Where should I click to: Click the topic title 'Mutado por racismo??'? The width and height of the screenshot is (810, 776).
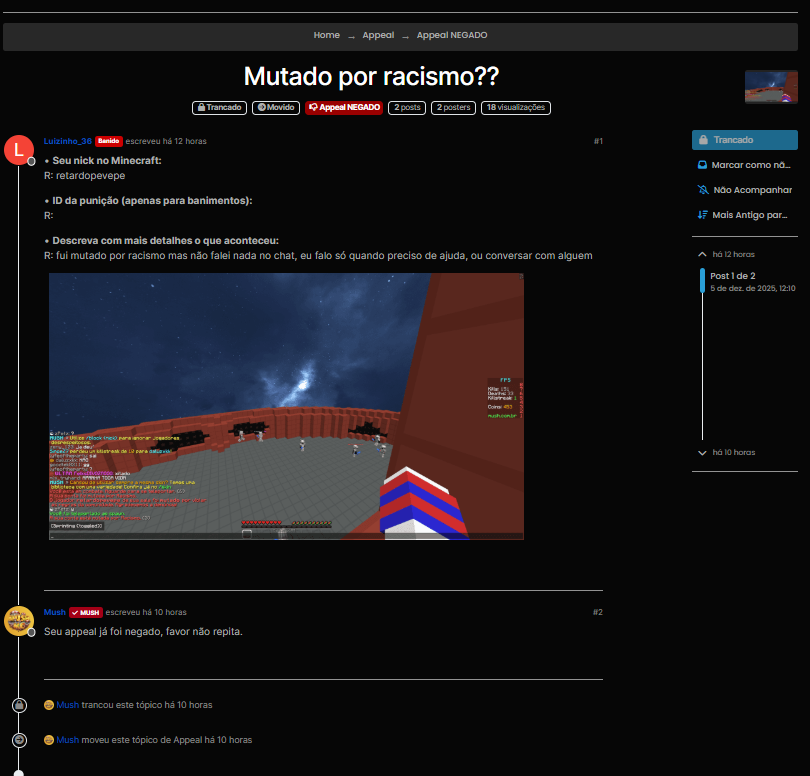tap(371, 76)
